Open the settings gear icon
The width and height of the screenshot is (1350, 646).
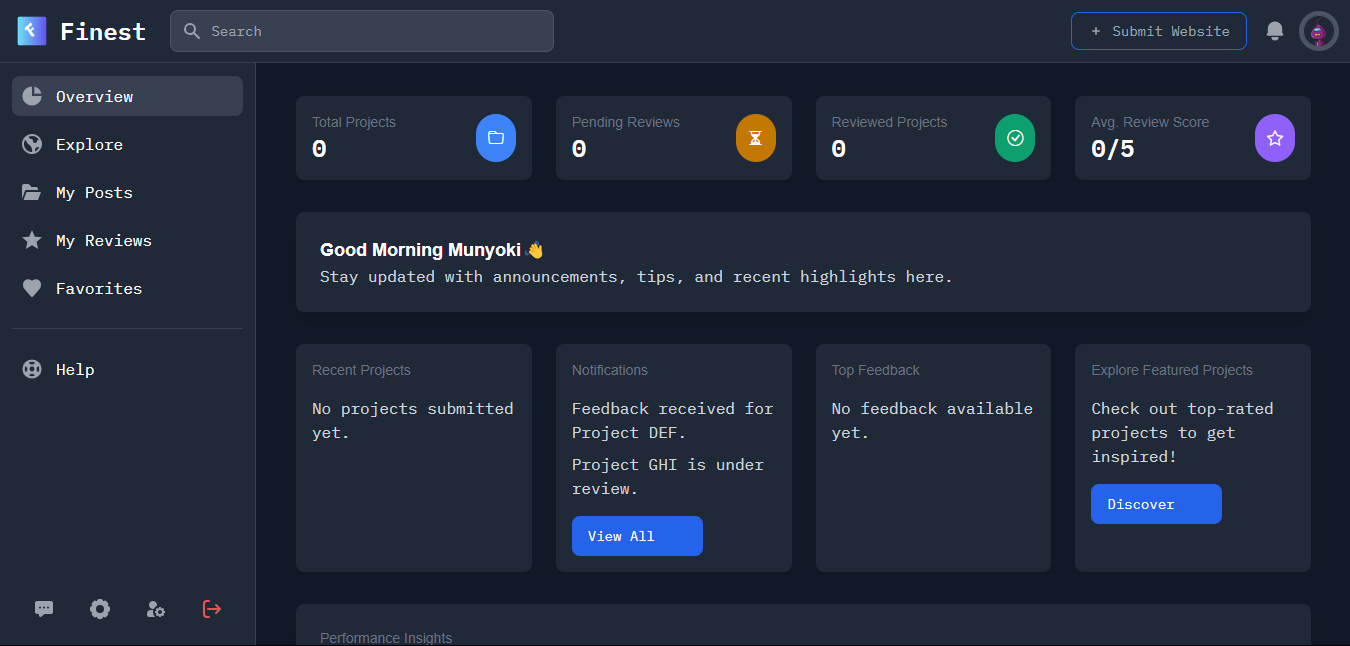pyautogui.click(x=100, y=609)
